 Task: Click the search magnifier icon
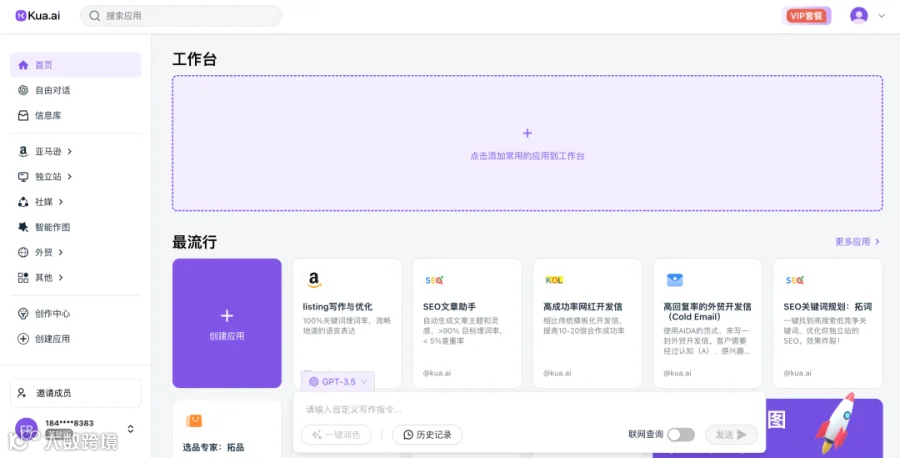click(x=94, y=16)
